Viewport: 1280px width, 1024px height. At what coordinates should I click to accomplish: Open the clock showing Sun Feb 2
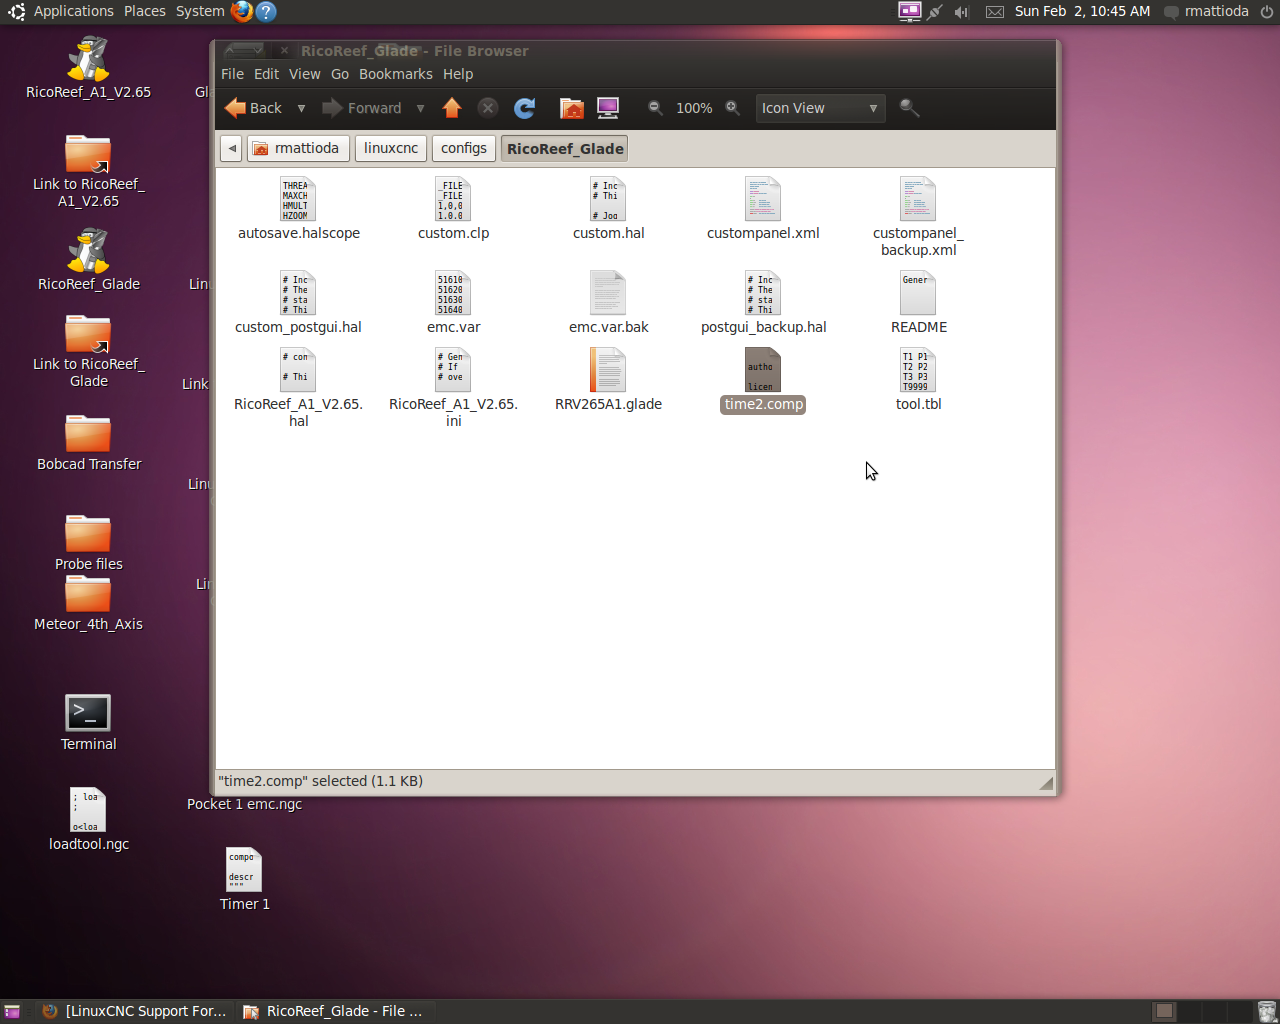point(1082,11)
